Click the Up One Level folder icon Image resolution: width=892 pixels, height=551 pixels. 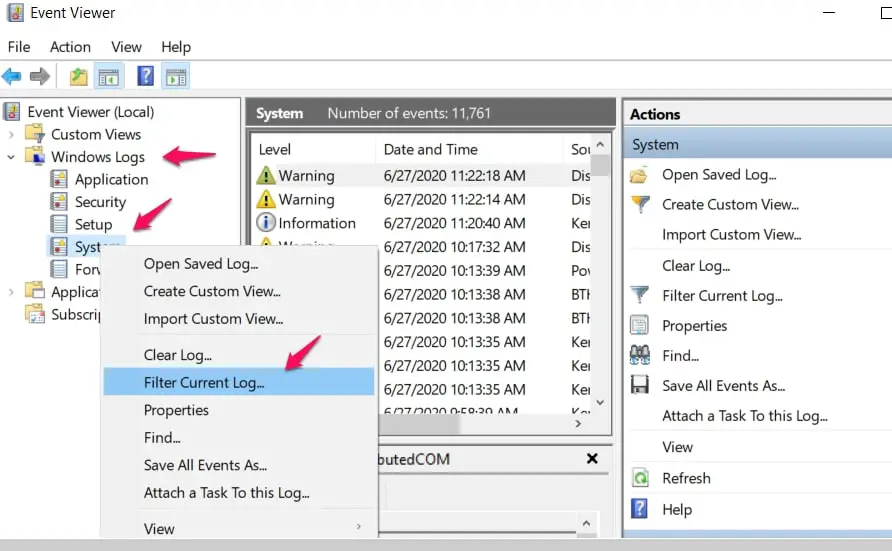click(79, 76)
